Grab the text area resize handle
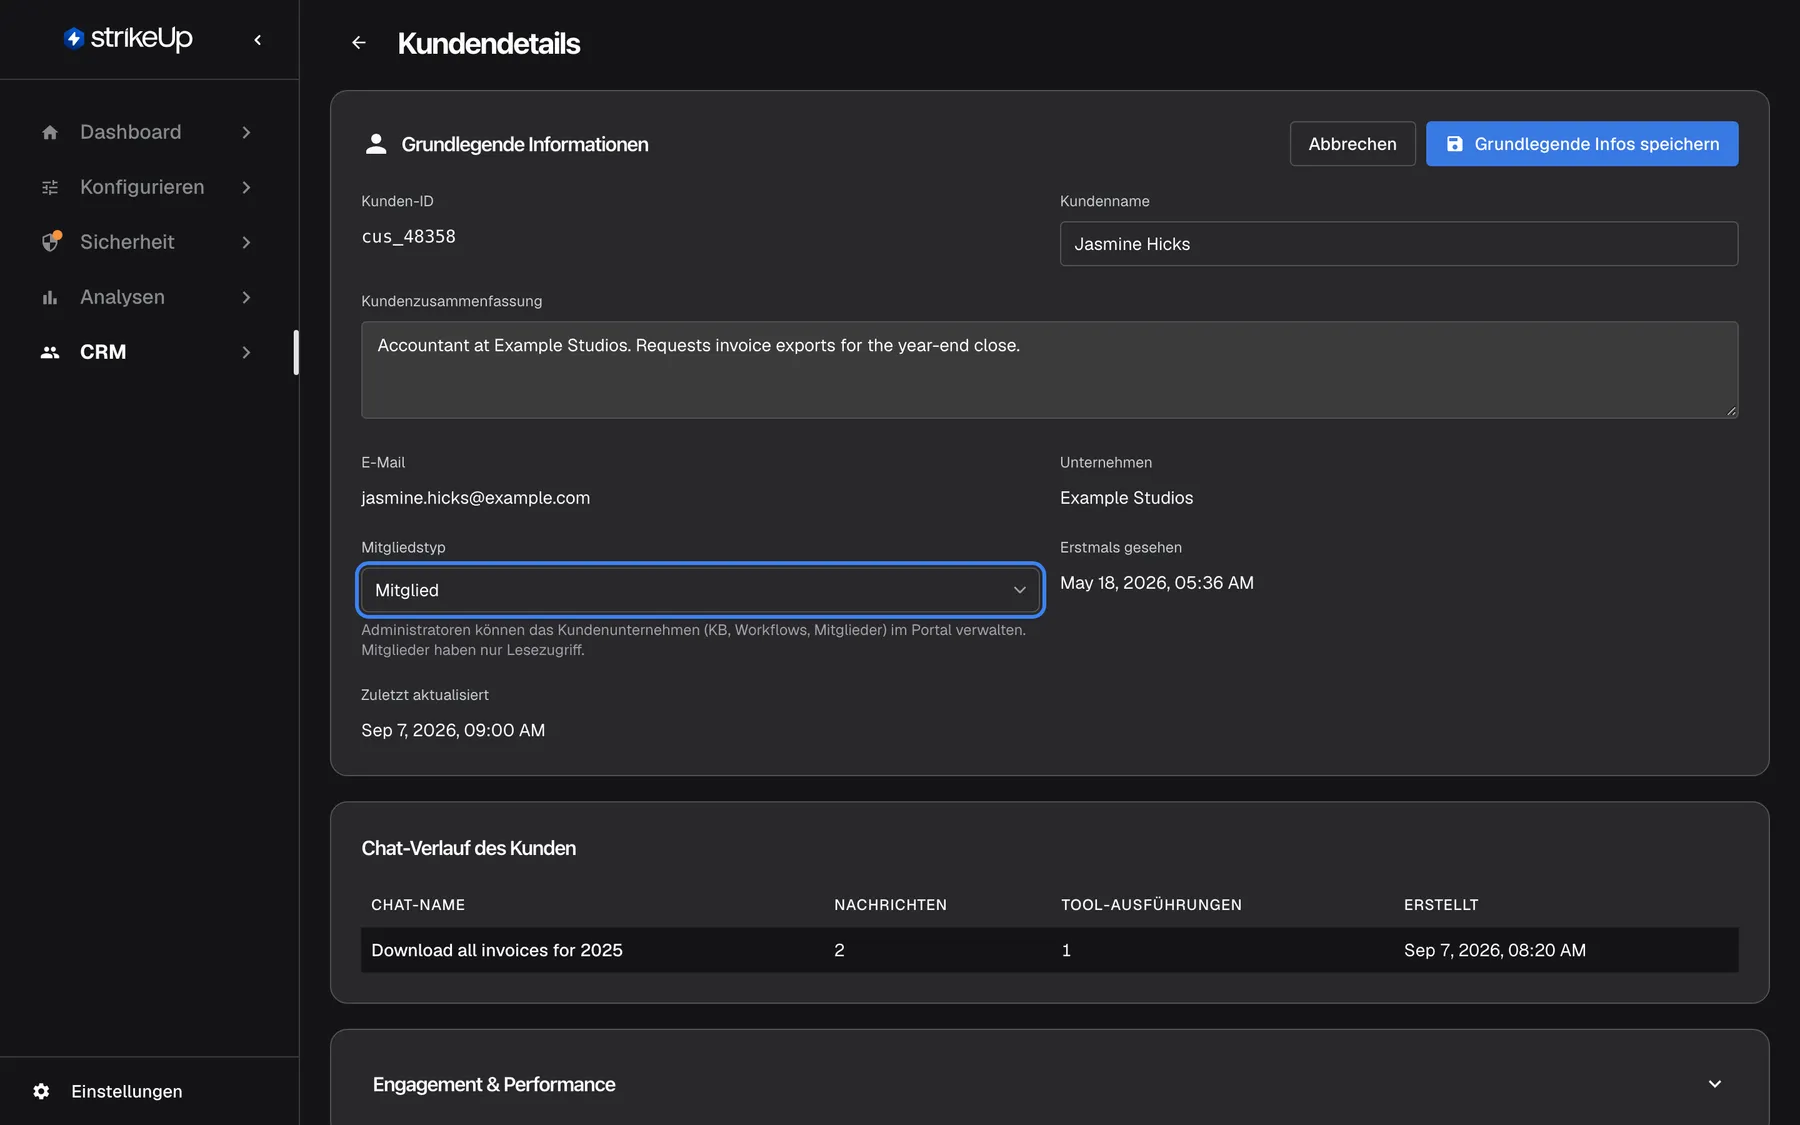The width and height of the screenshot is (1800, 1125). [1731, 411]
